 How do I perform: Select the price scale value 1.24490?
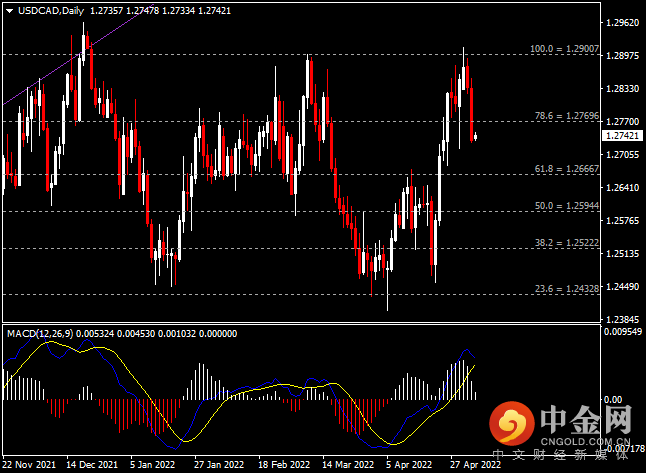(623, 286)
